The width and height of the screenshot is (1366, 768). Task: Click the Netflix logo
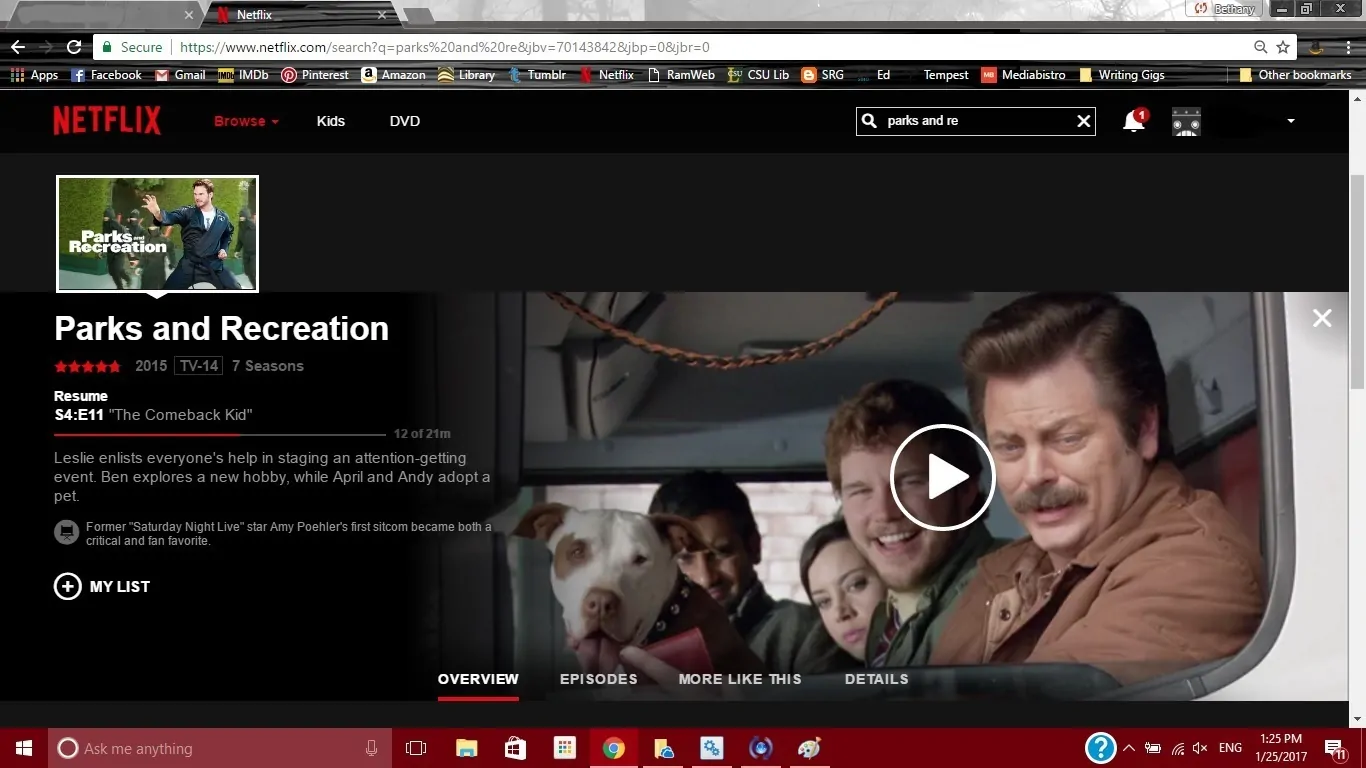107,121
